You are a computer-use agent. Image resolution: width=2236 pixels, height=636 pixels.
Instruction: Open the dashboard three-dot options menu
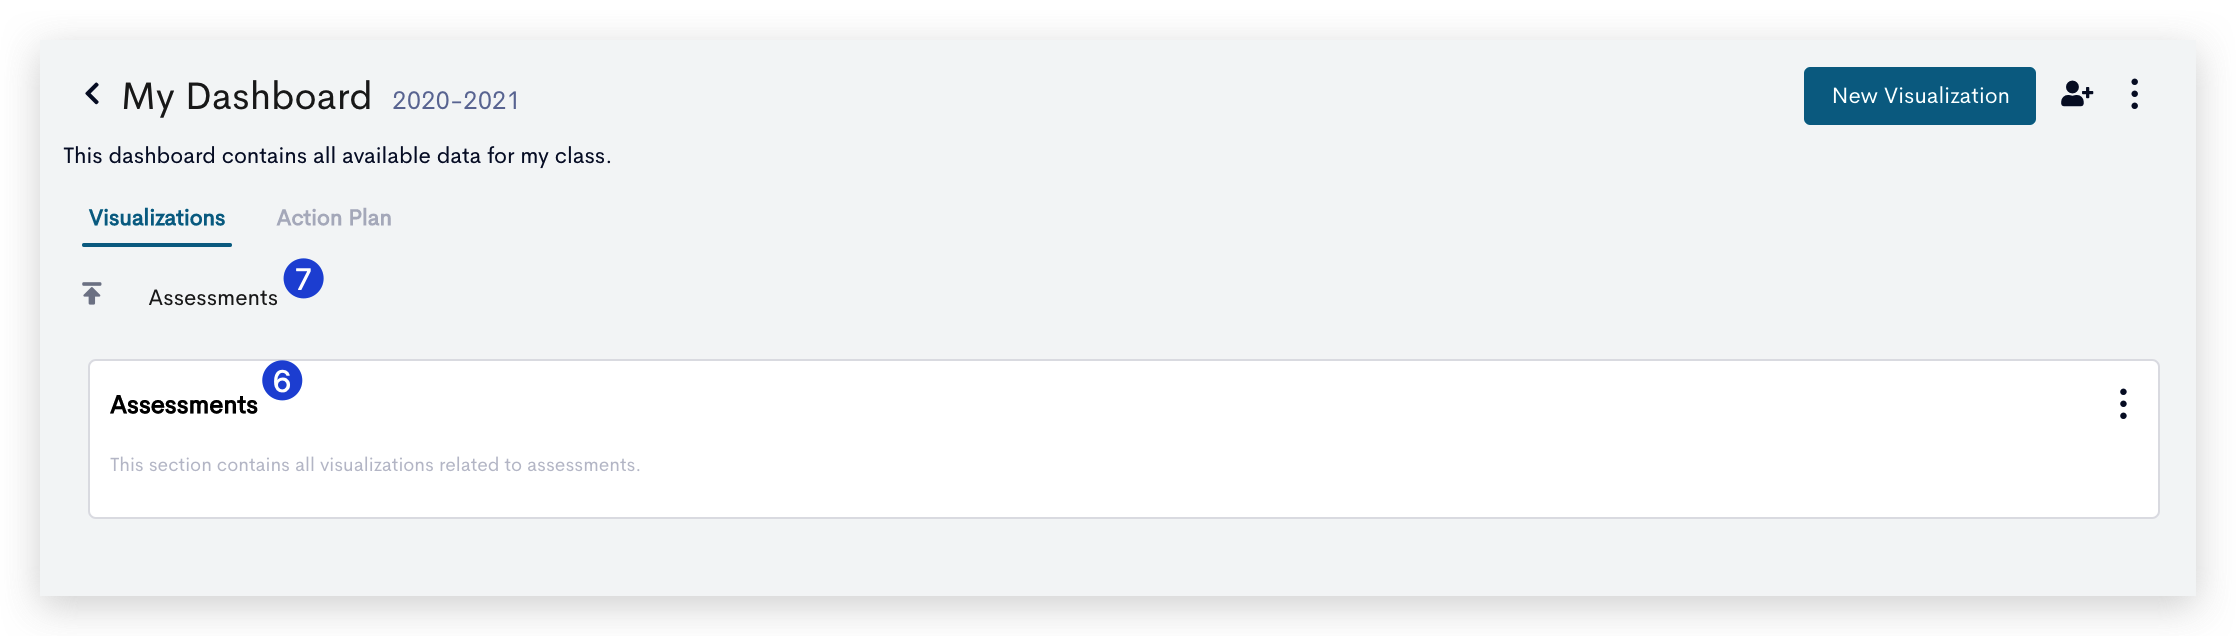click(x=2134, y=94)
